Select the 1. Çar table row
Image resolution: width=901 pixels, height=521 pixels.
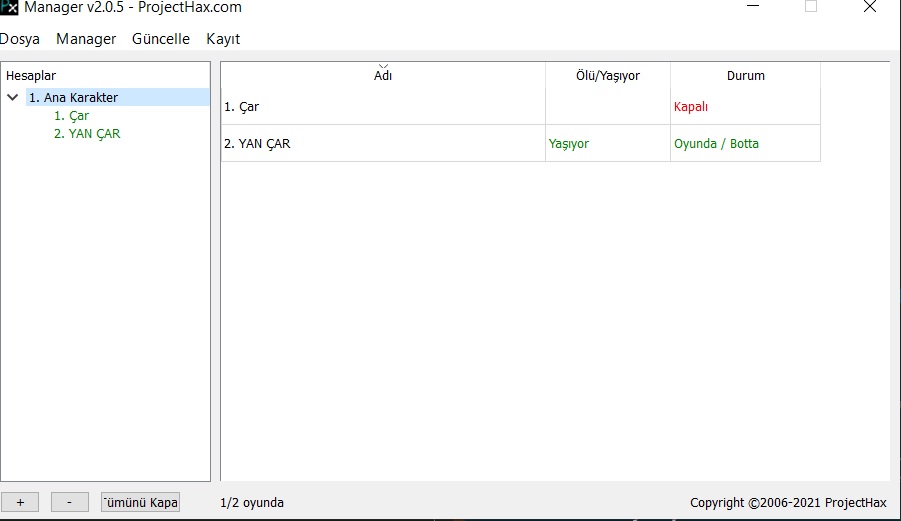(380, 107)
